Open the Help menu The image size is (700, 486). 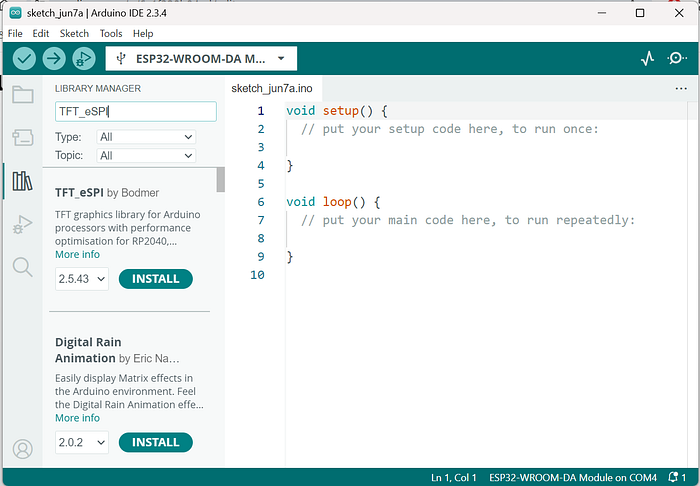click(143, 33)
